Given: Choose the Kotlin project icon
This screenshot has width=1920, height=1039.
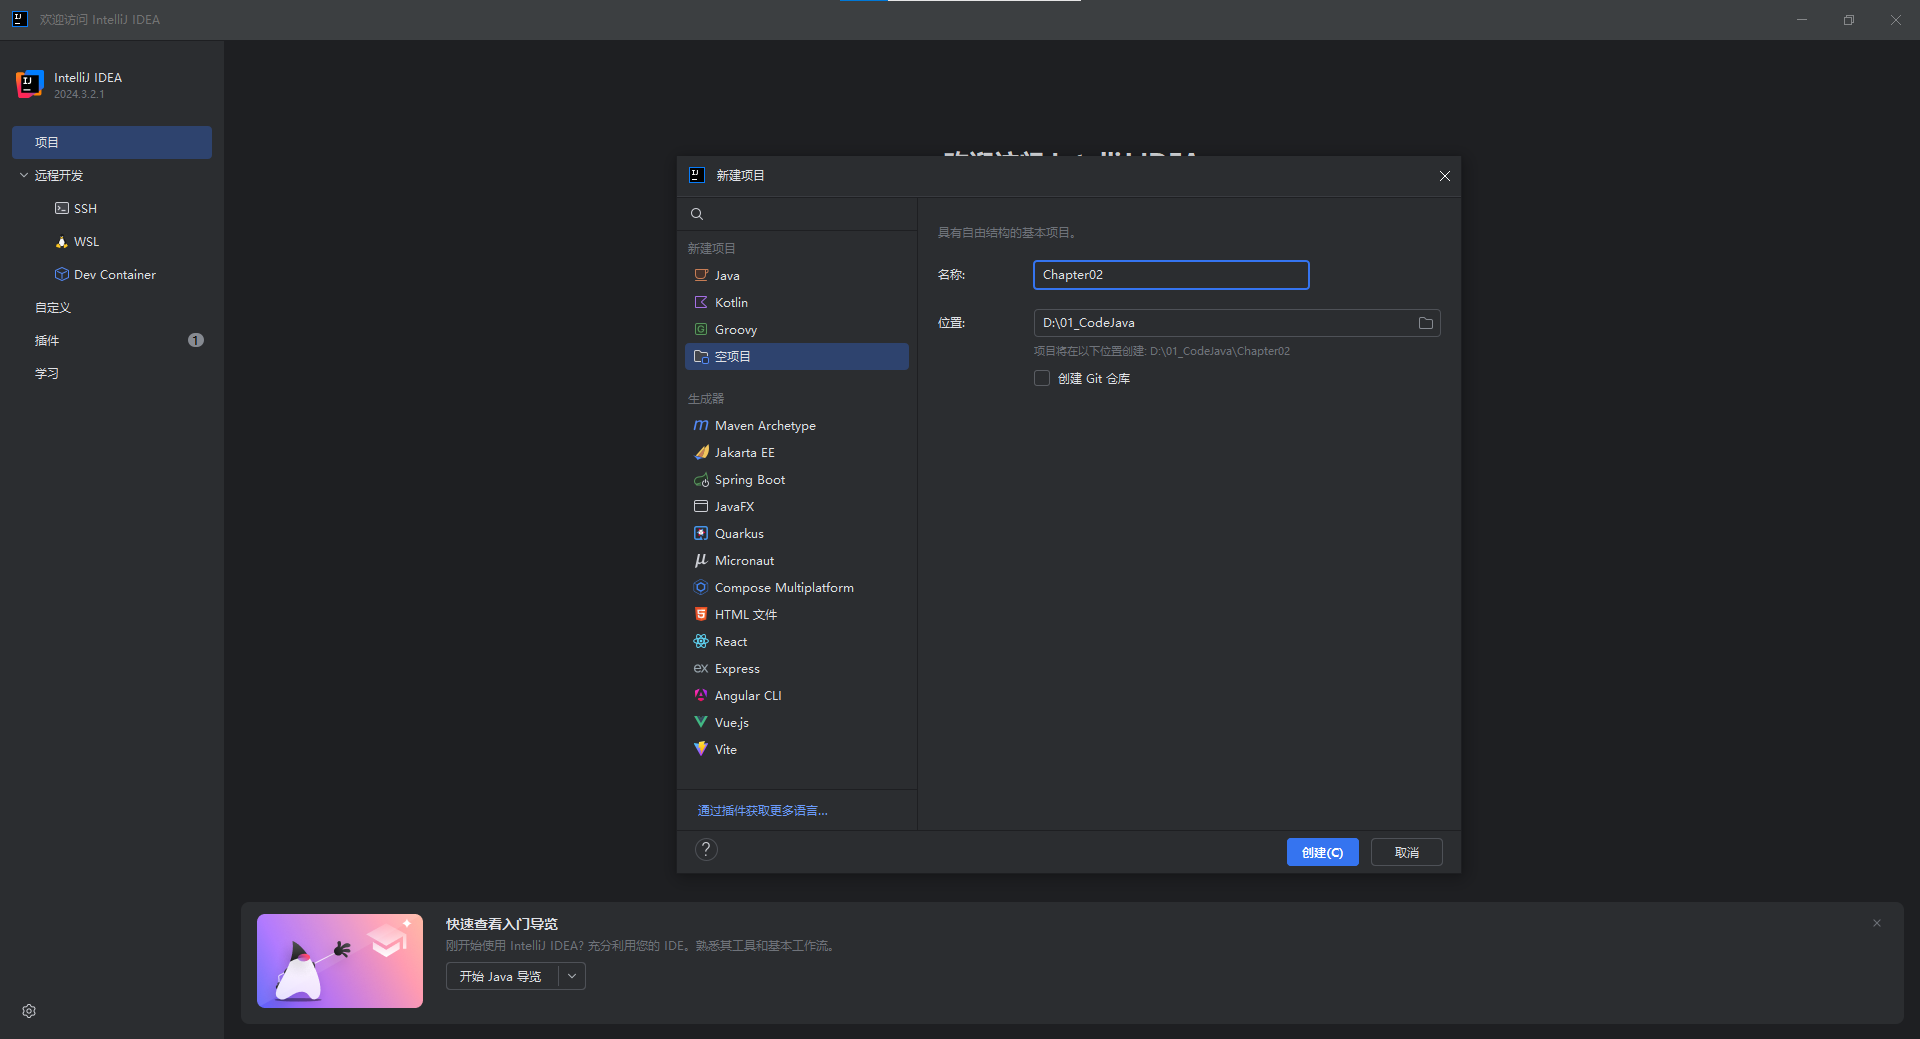Looking at the screenshot, I should [701, 302].
